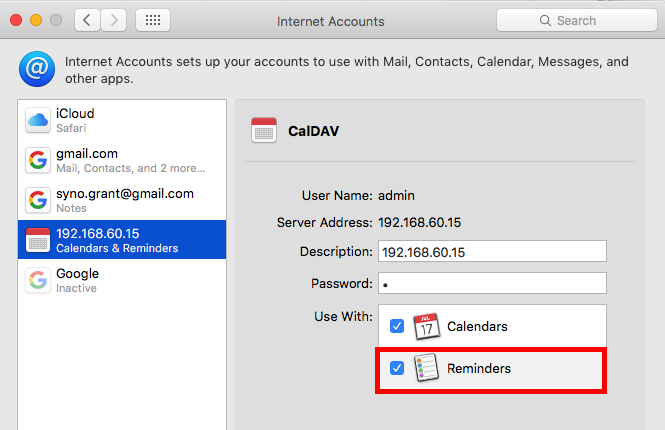Select the syno.grant@gmail.com Notes account
The width and height of the screenshot is (665, 430).
click(119, 200)
